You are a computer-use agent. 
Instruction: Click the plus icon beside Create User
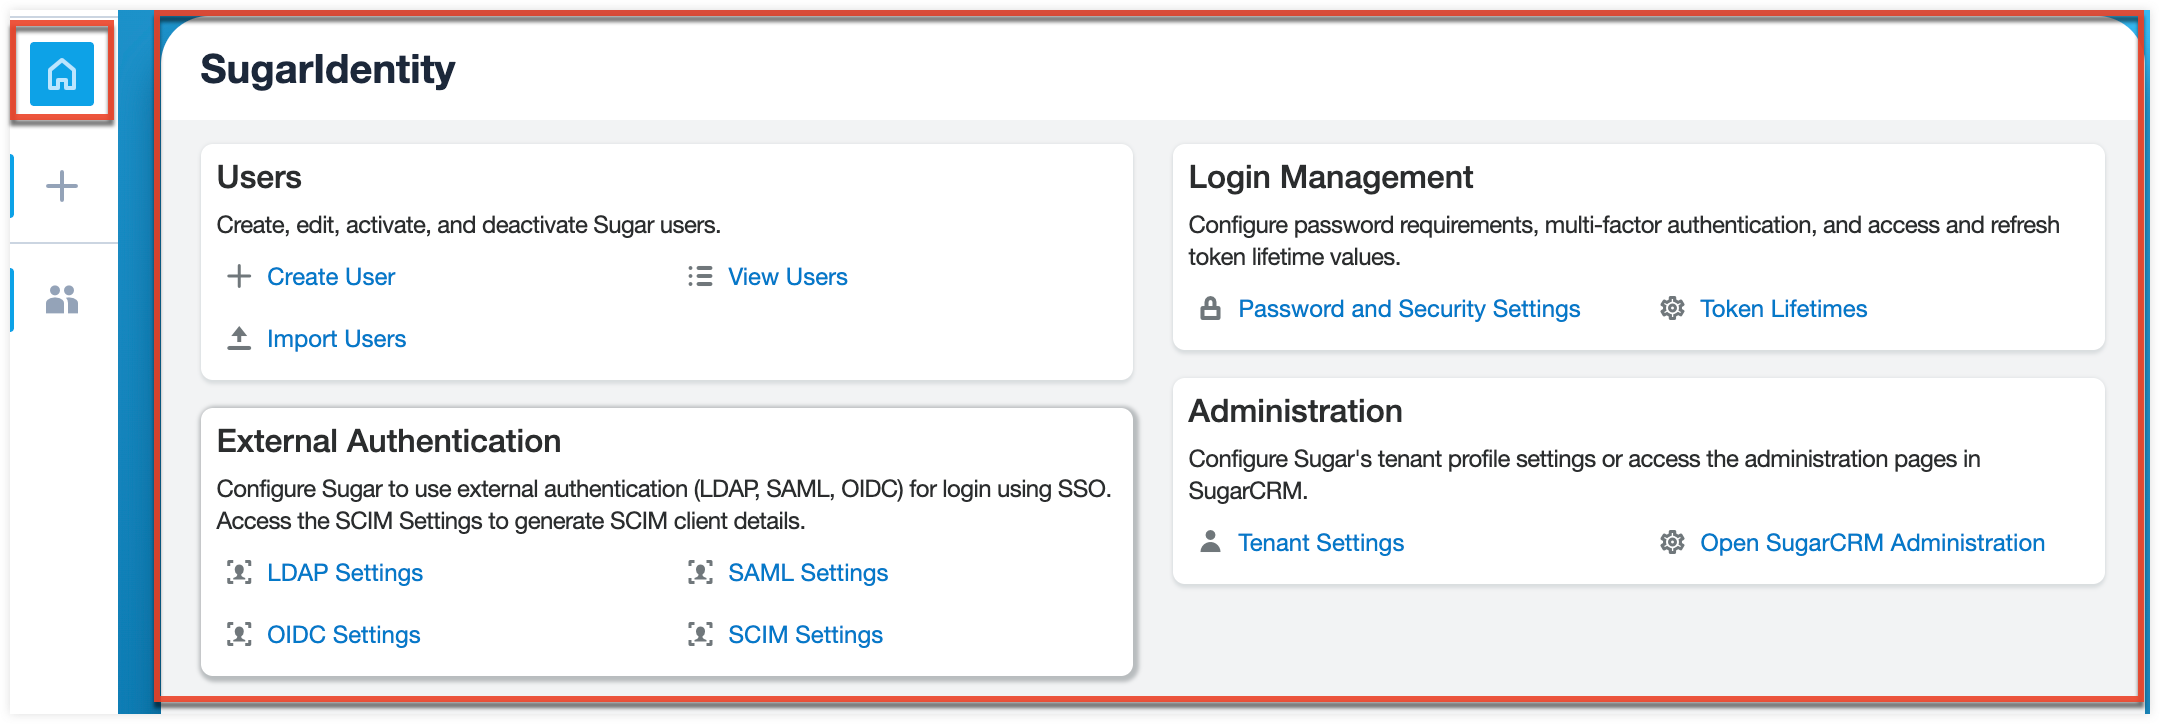tap(239, 276)
